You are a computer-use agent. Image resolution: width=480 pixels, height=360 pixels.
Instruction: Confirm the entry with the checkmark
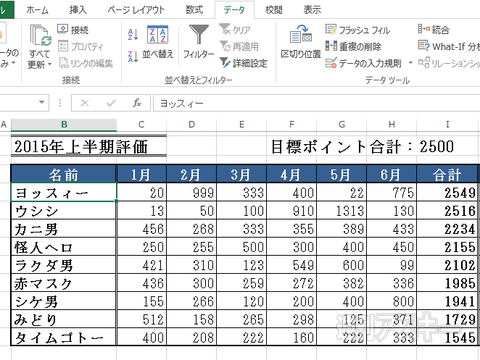[x=111, y=103]
